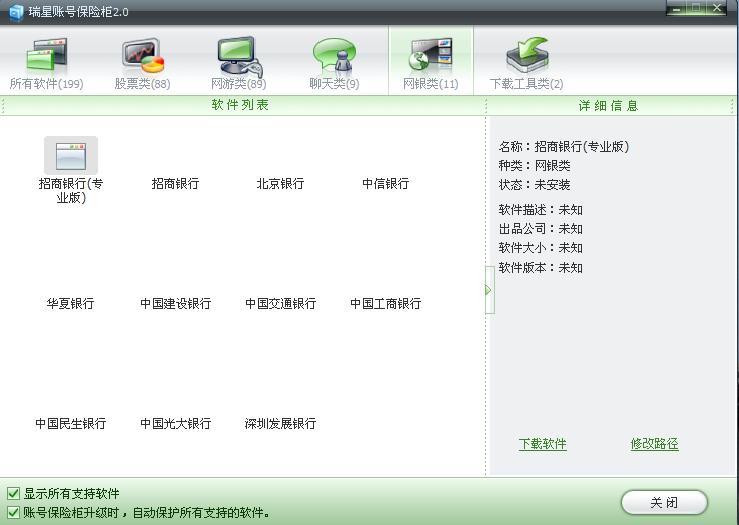Click the 软件列表 panel header

point(240,105)
